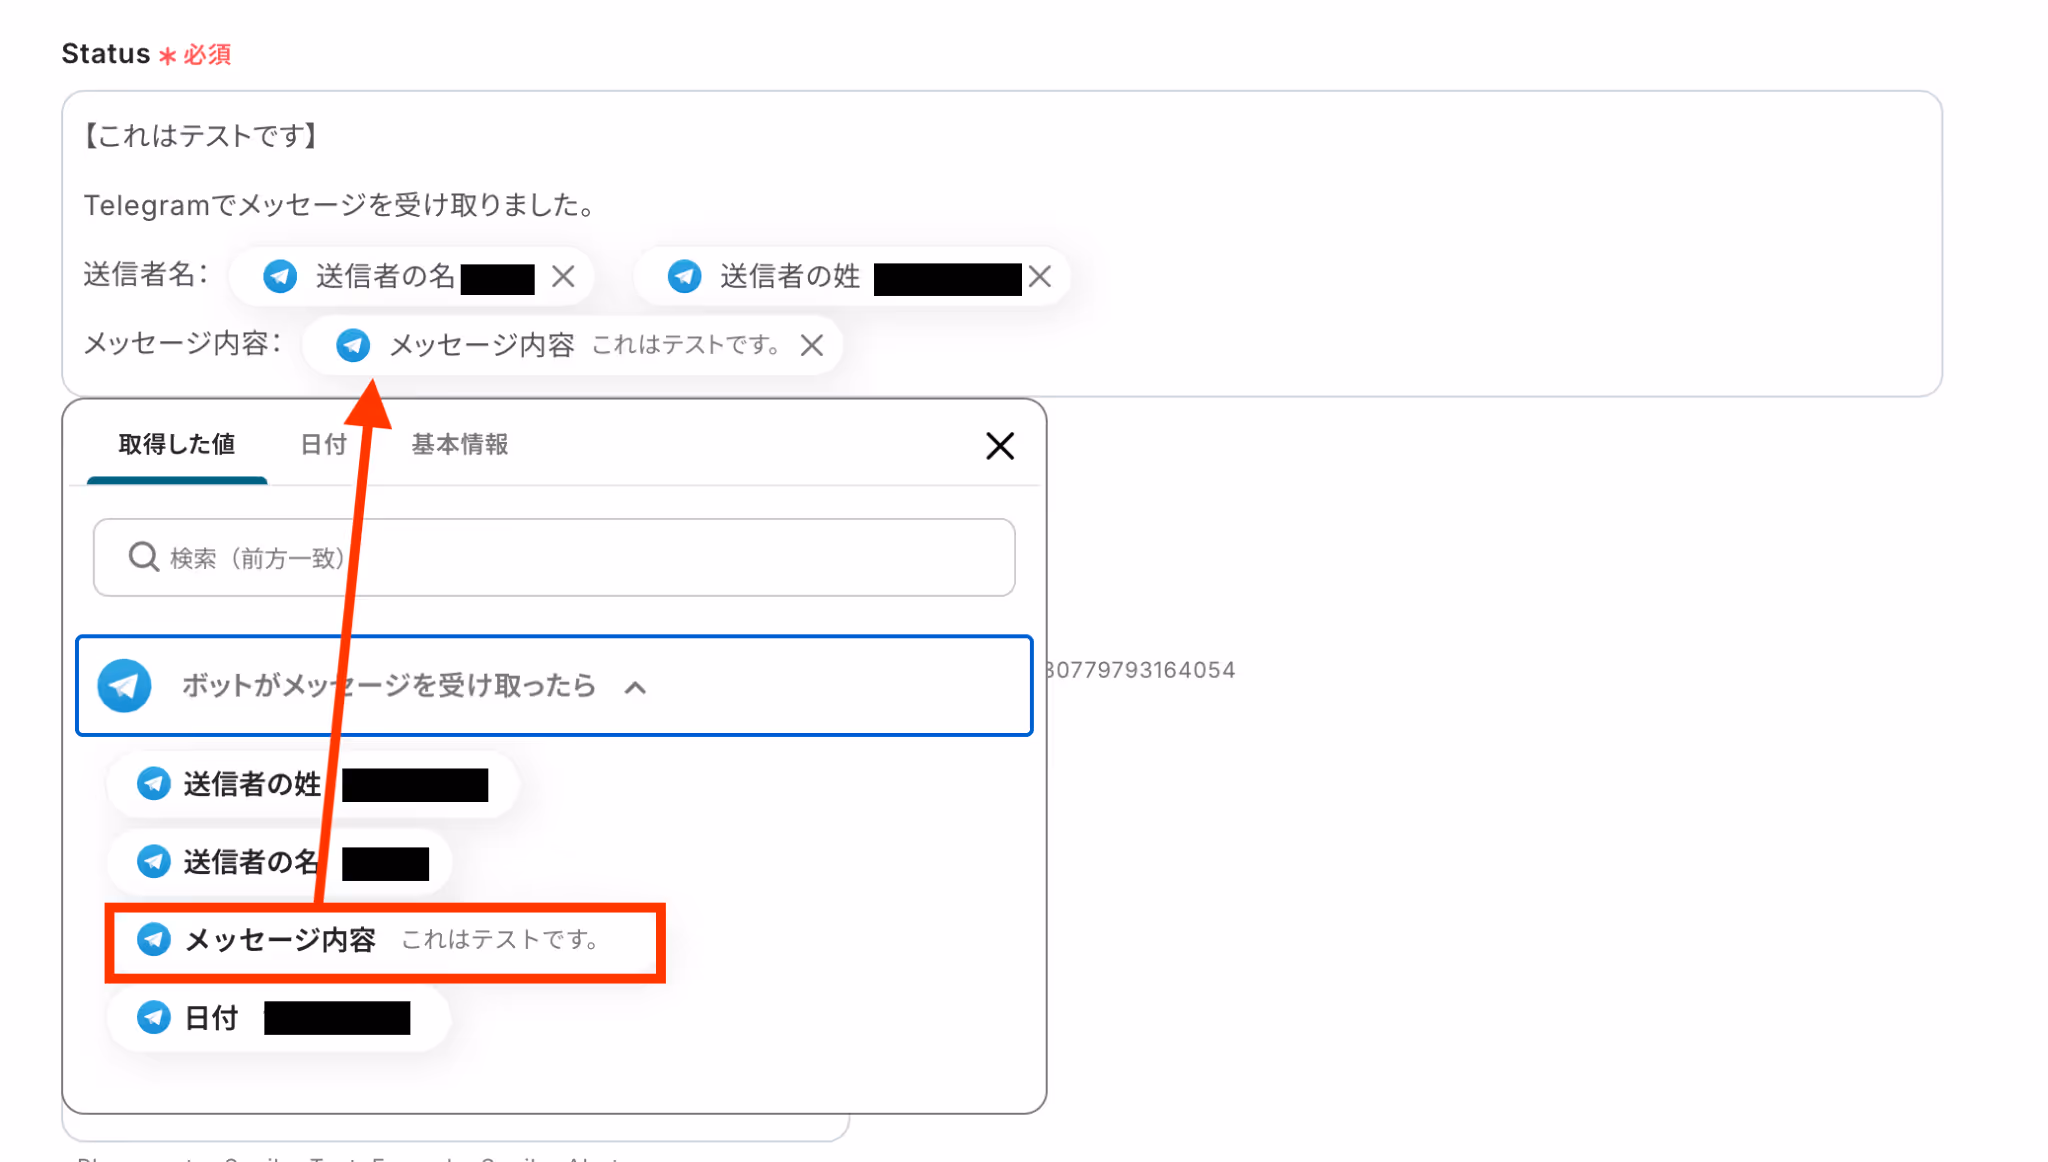This screenshot has height=1162, width=2048.
Task: Click Telegram icon in メッセージ内容 chip
Action: tap(353, 346)
